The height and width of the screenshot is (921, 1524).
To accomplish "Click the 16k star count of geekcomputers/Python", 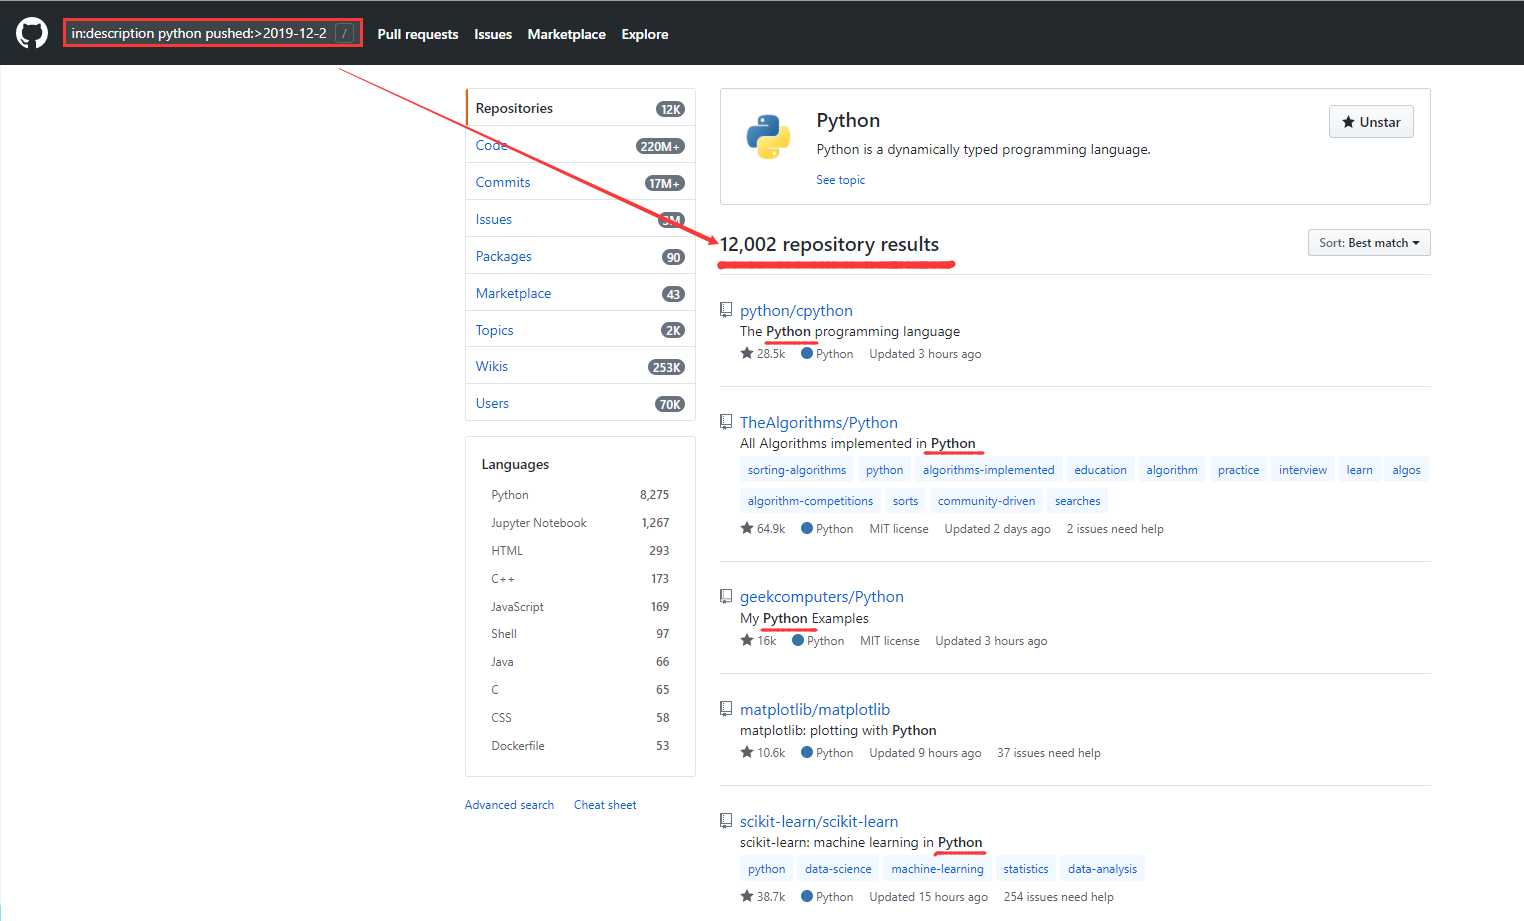I will click(758, 641).
